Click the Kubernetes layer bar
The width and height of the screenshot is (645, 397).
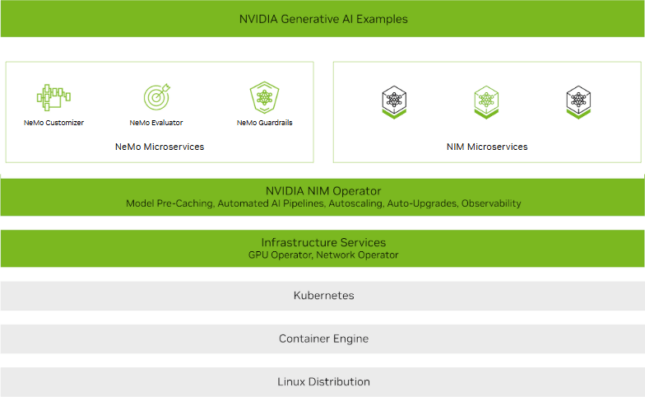(322, 296)
